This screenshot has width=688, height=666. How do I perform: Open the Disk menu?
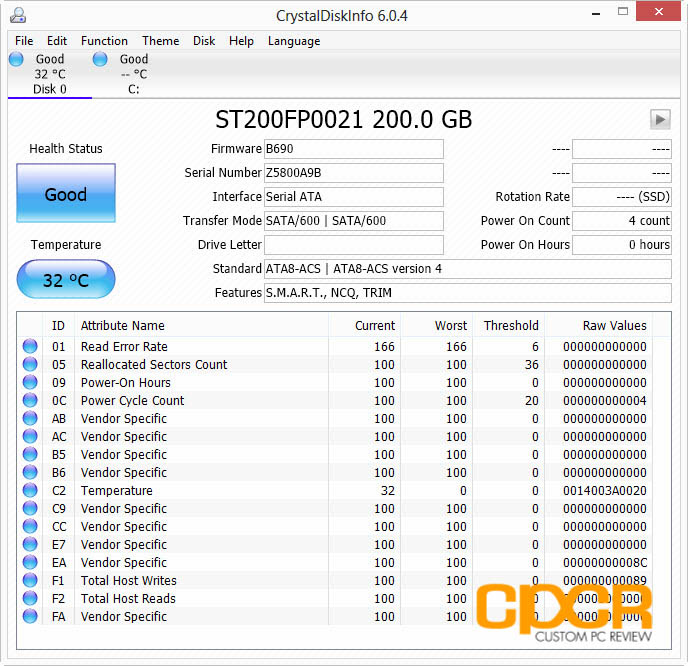(204, 41)
